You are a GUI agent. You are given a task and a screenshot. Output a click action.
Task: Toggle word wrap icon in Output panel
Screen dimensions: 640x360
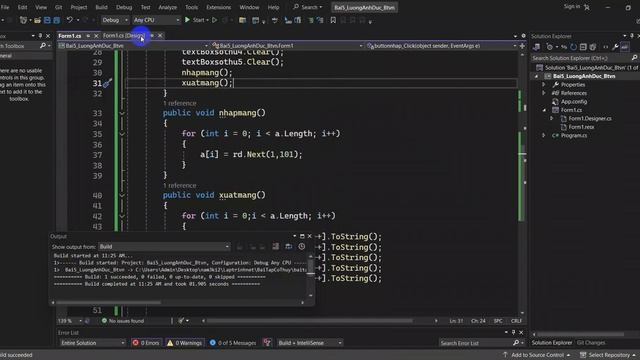(x=289, y=247)
